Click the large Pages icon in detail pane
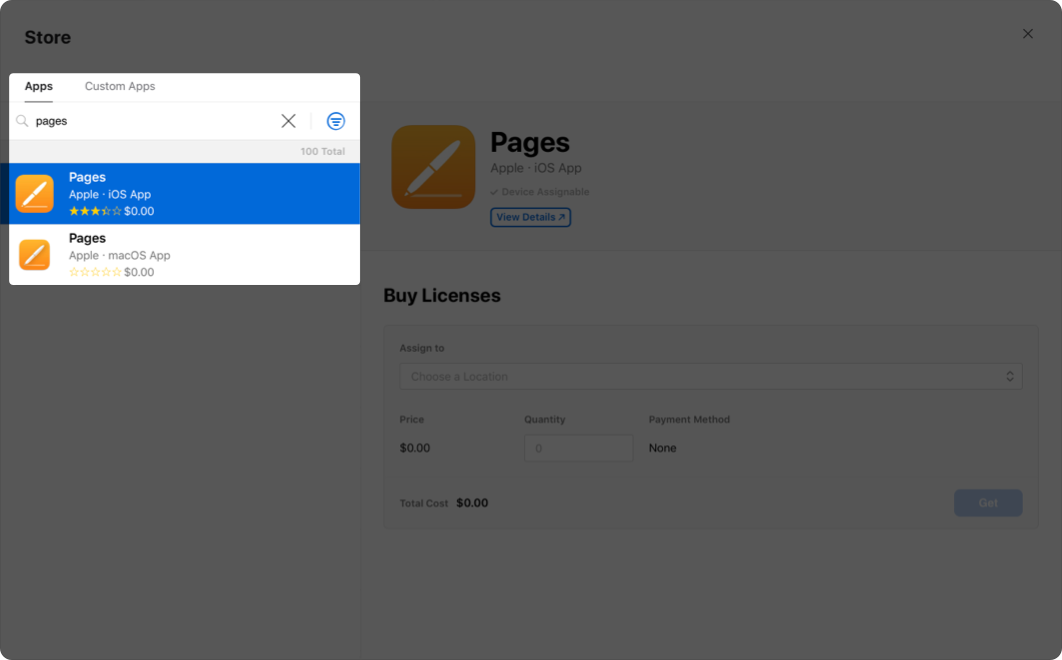Screen dimensions: 1062x660 coord(433,167)
